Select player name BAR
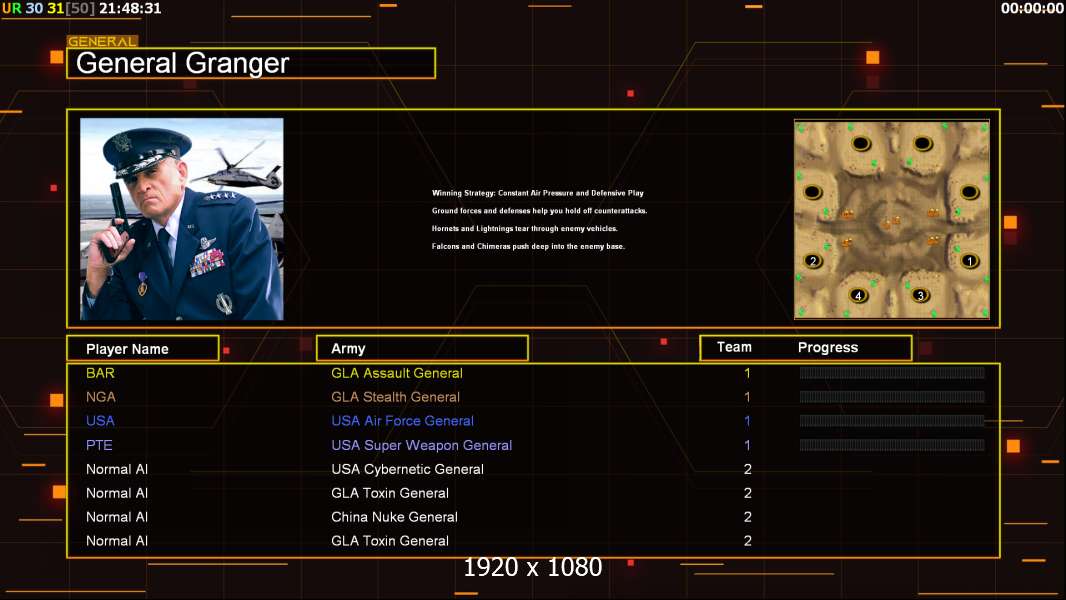This screenshot has height=600, width=1066. coord(100,373)
